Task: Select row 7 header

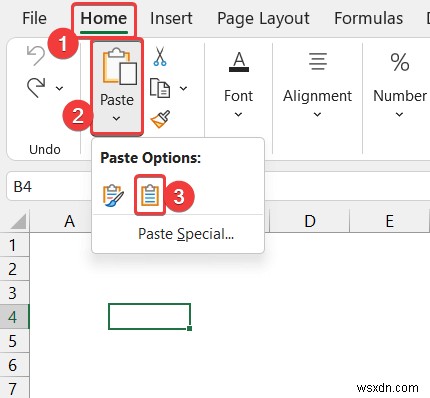Action: (14, 388)
